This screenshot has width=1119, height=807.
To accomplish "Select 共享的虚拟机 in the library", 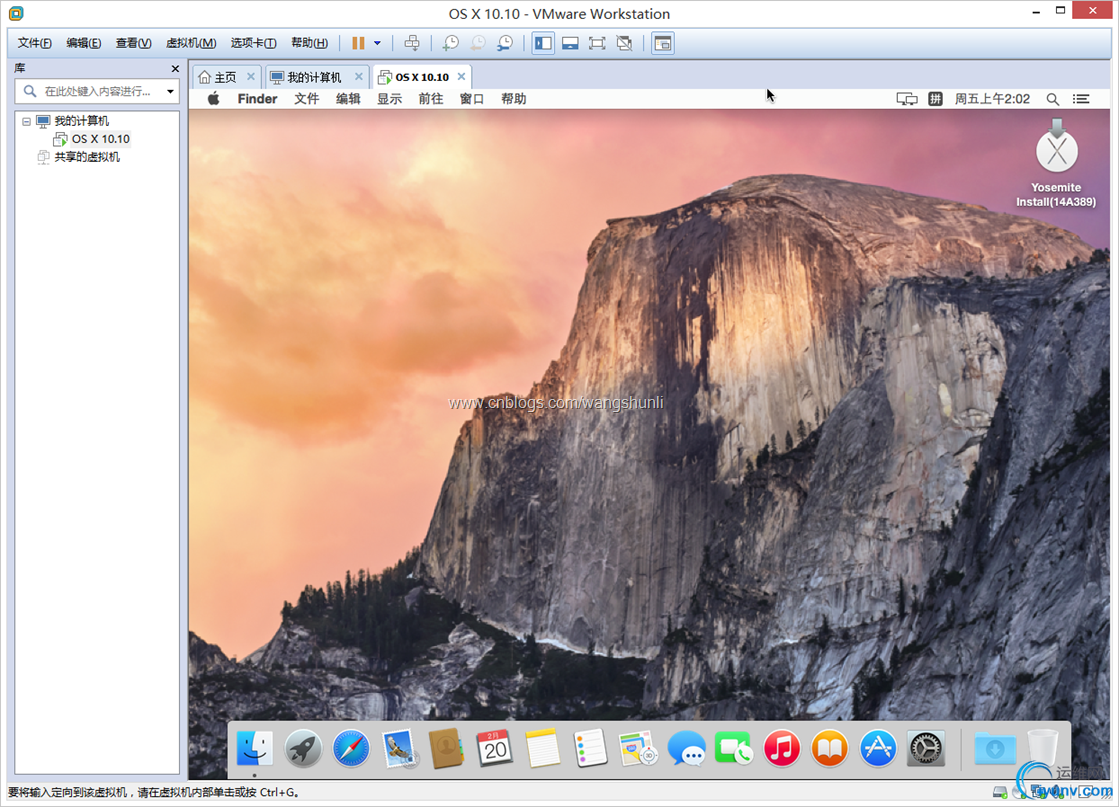I will point(87,157).
